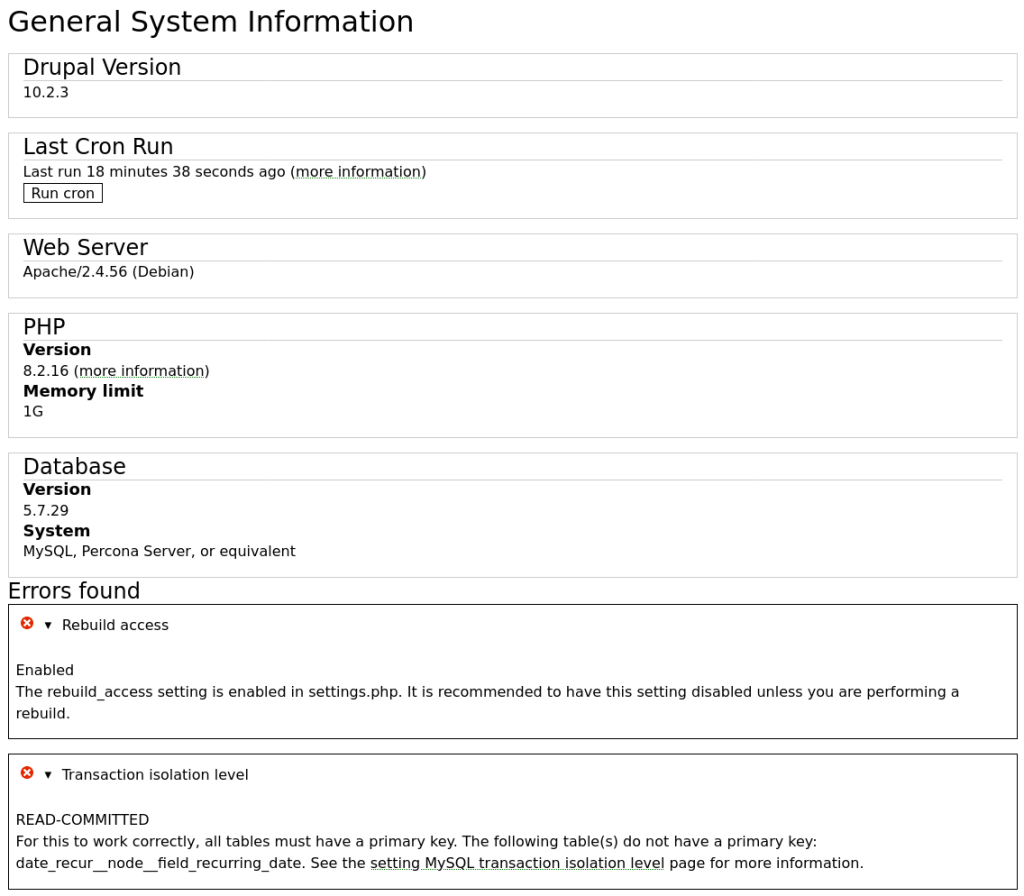Toggle the Transaction isolation level disclosure arrow

(x=46, y=774)
